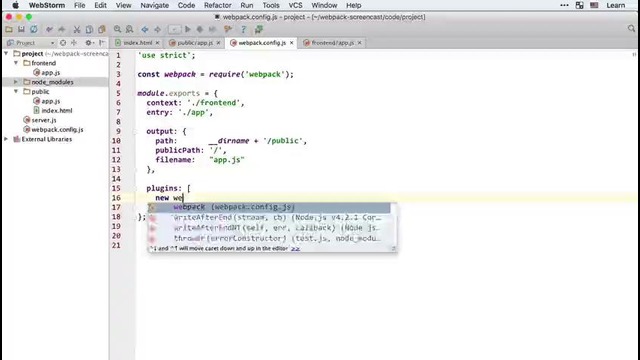
Task: Open the Apple menu
Action: (16, 5)
